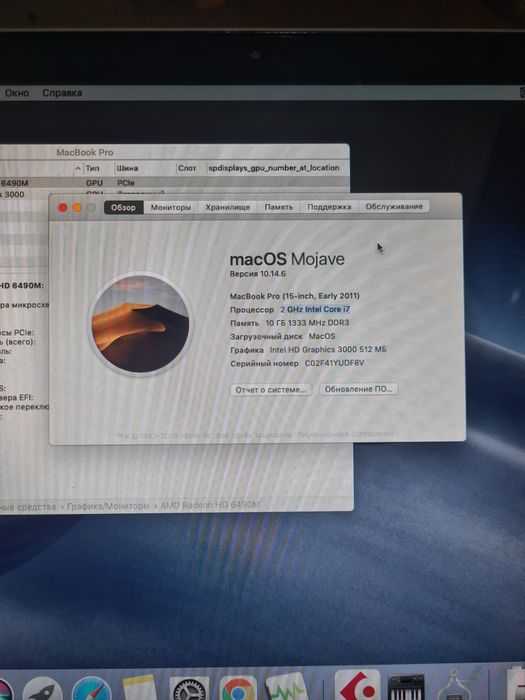The image size is (525, 700).
Task: Launch Cubase red icon in Dock
Action: click(357, 685)
